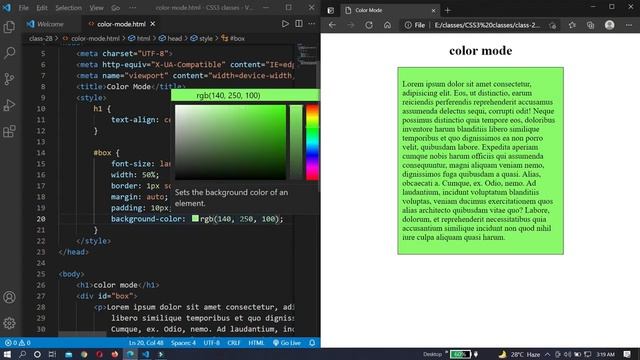Open the Source Control view
The width and height of the screenshot is (640, 360).
click(x=9, y=79)
